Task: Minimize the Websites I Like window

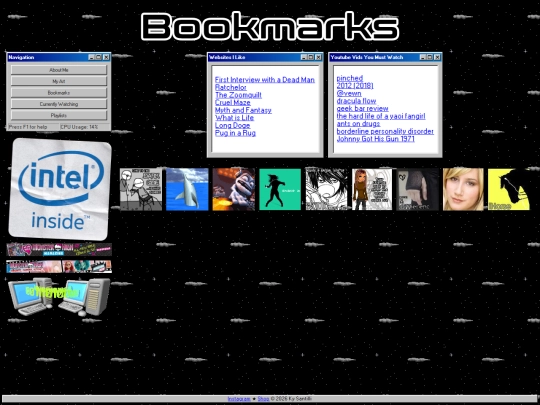Action: click(304, 57)
